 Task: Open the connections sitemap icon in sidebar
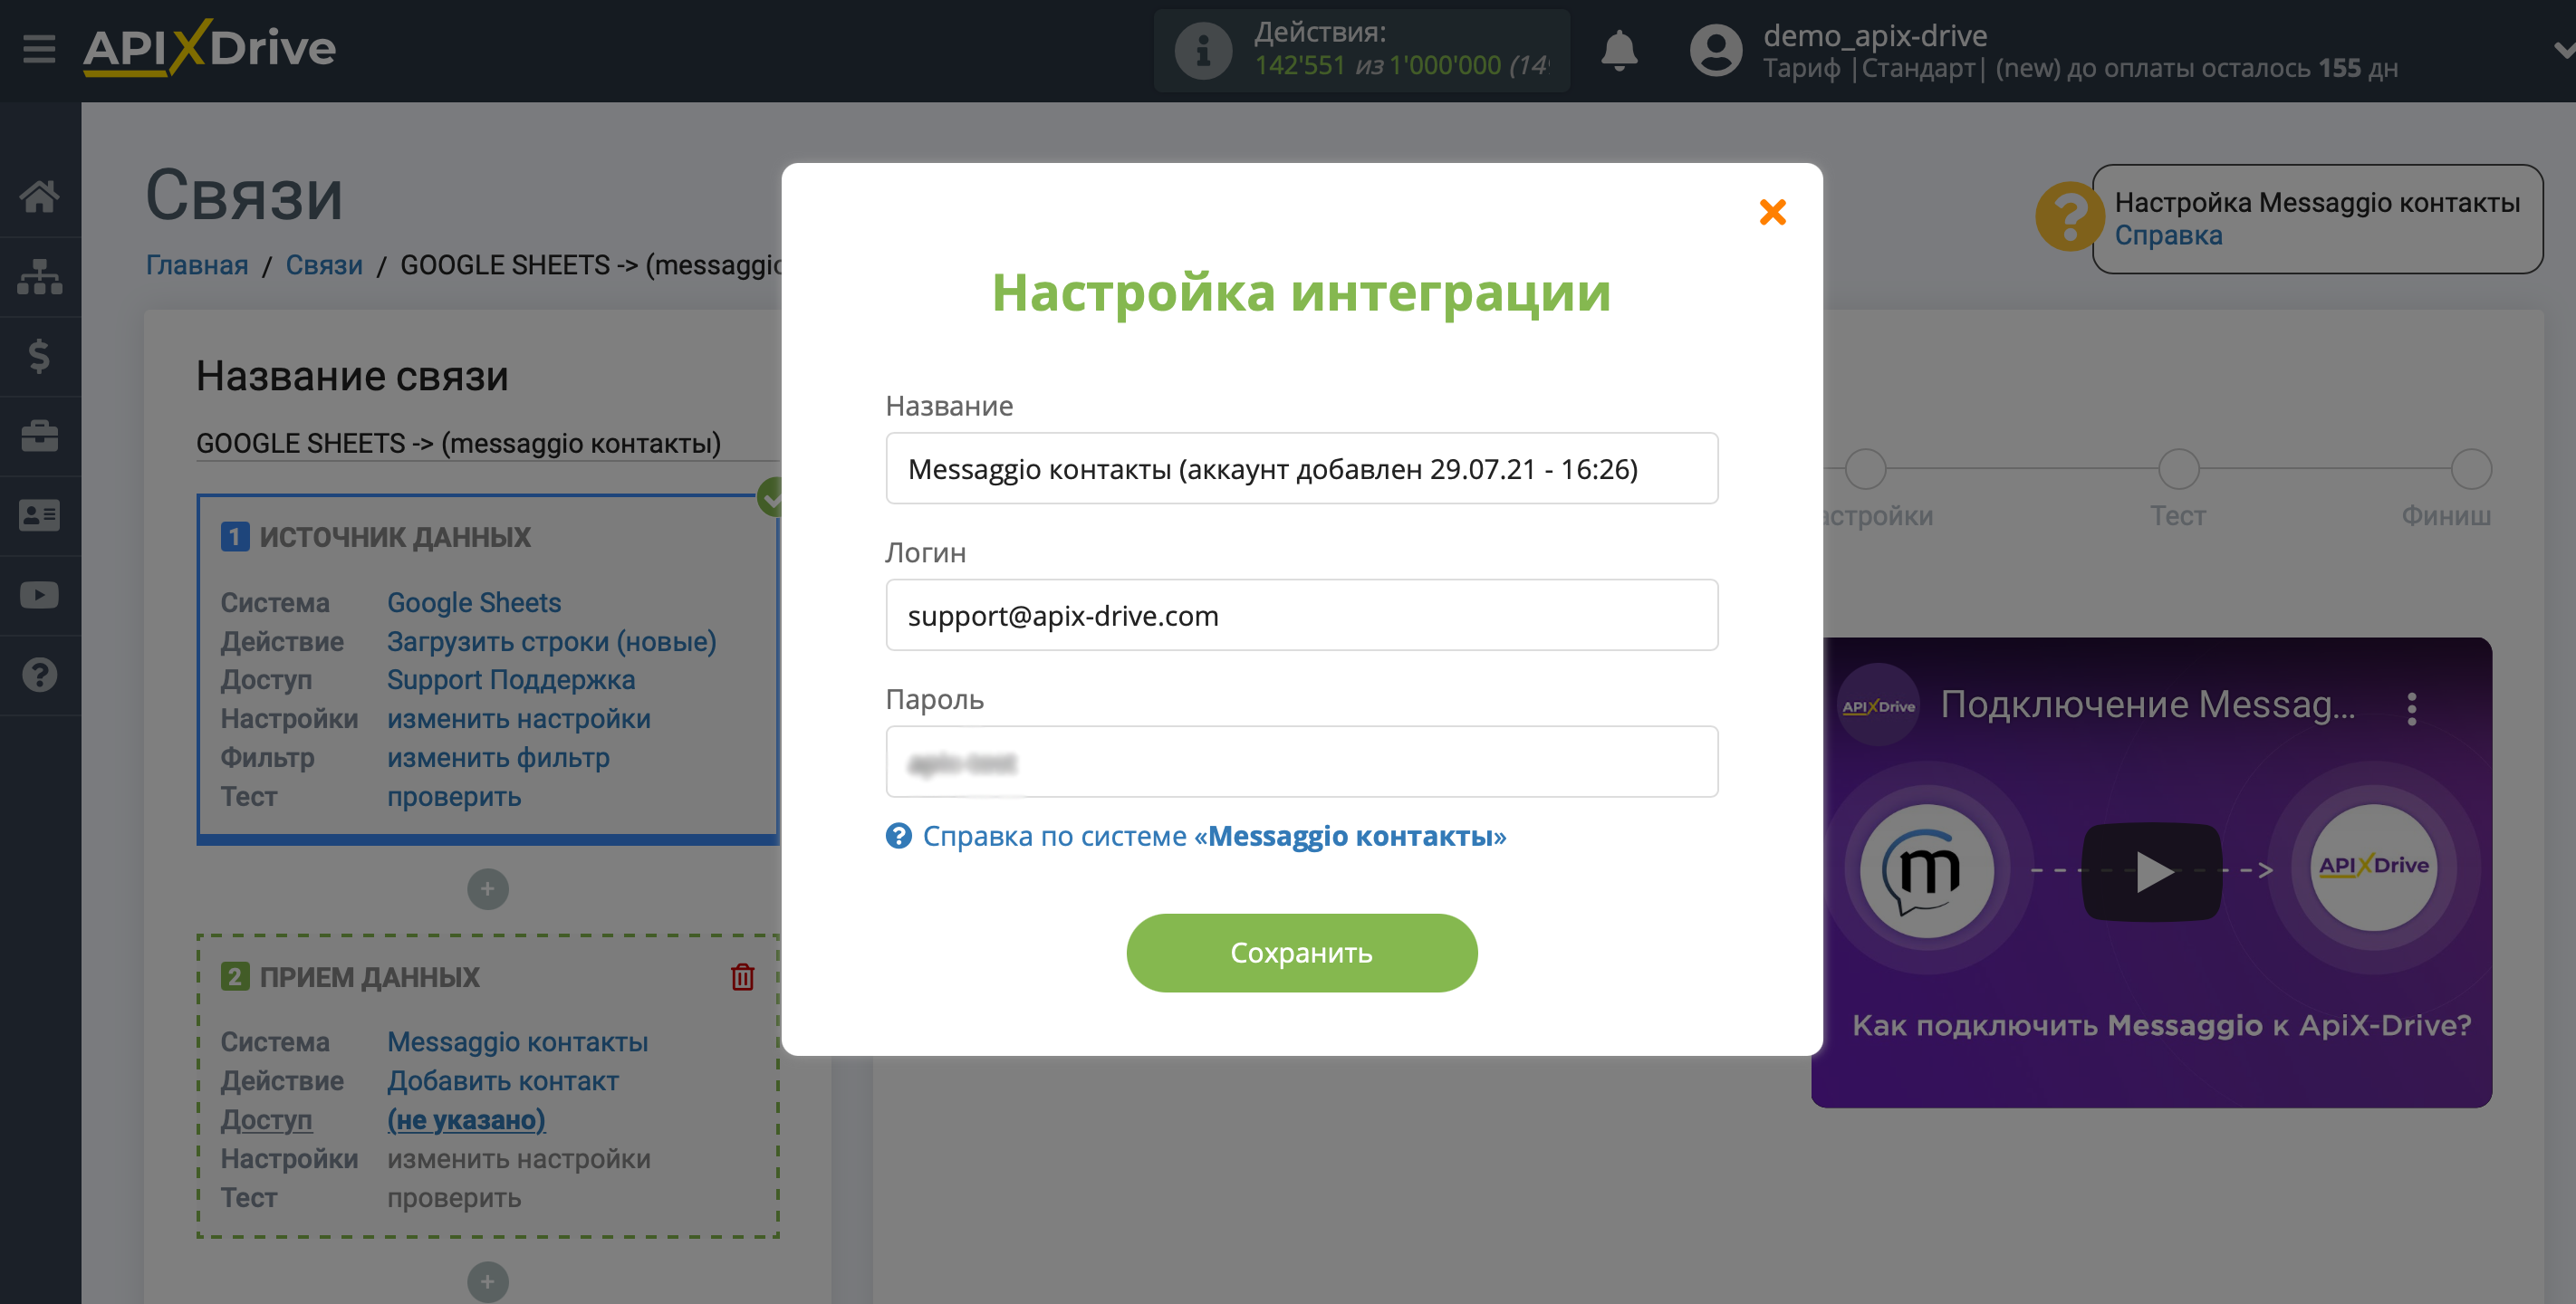(x=39, y=277)
